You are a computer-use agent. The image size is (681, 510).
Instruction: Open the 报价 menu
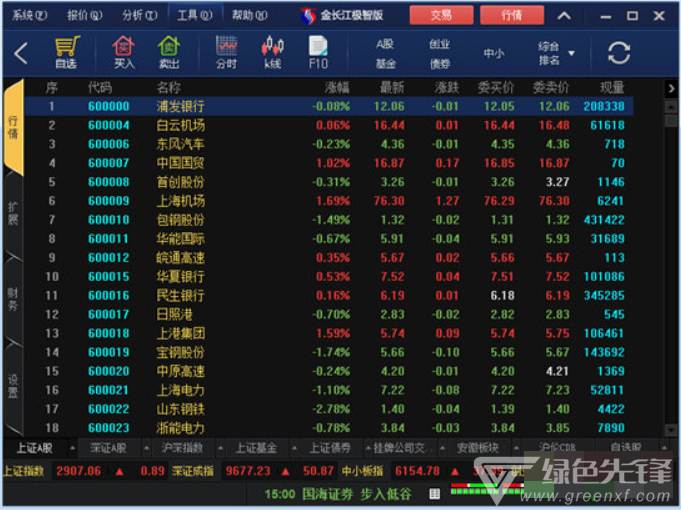84,16
